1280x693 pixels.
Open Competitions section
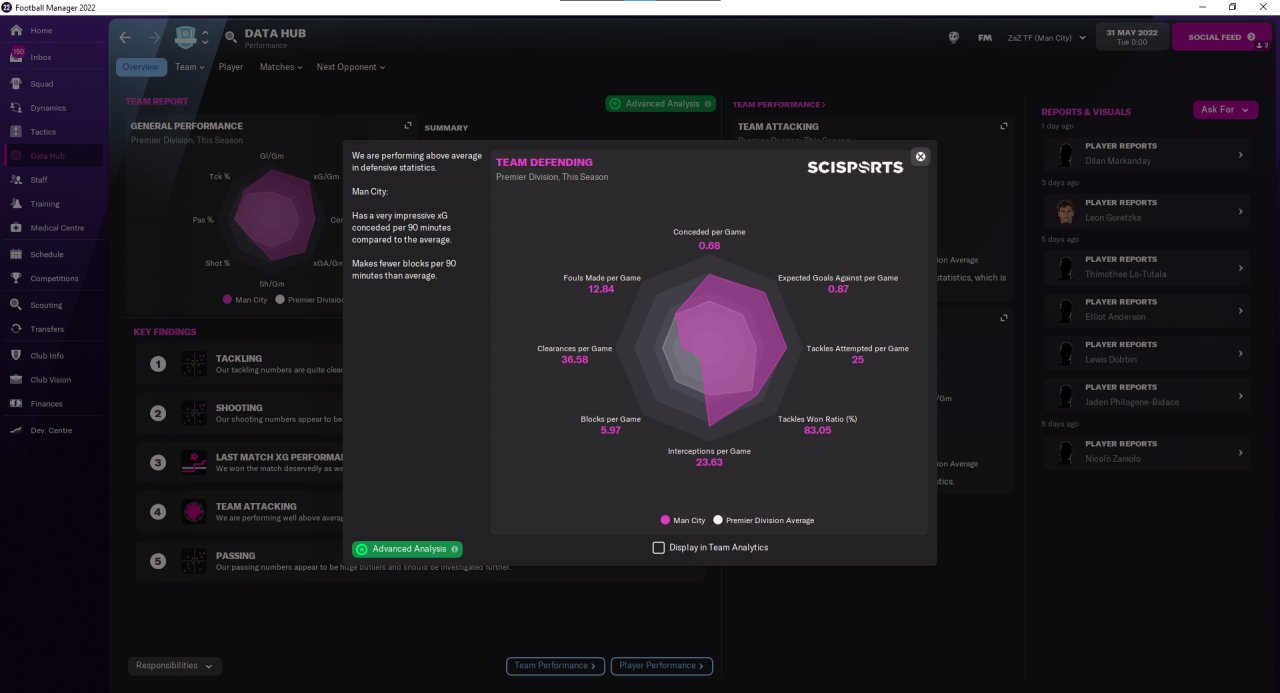(x=52, y=279)
